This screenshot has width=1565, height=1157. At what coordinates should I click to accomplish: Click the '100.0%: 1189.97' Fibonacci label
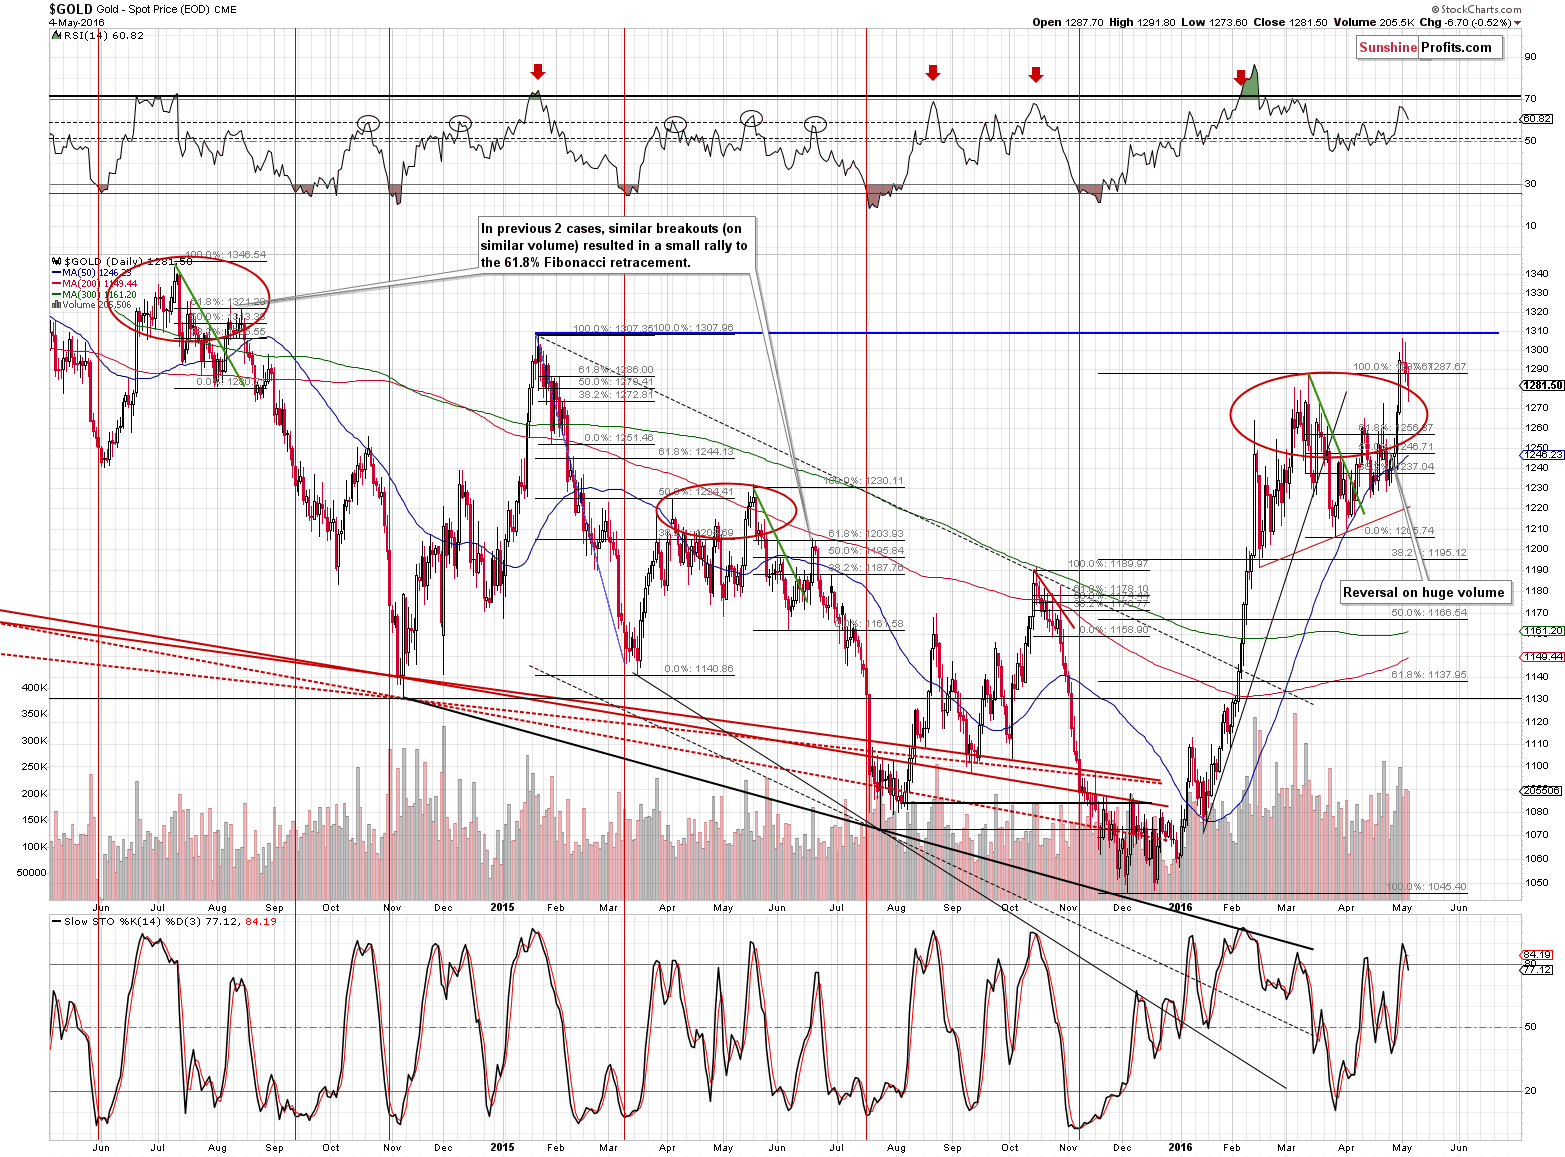[1108, 564]
